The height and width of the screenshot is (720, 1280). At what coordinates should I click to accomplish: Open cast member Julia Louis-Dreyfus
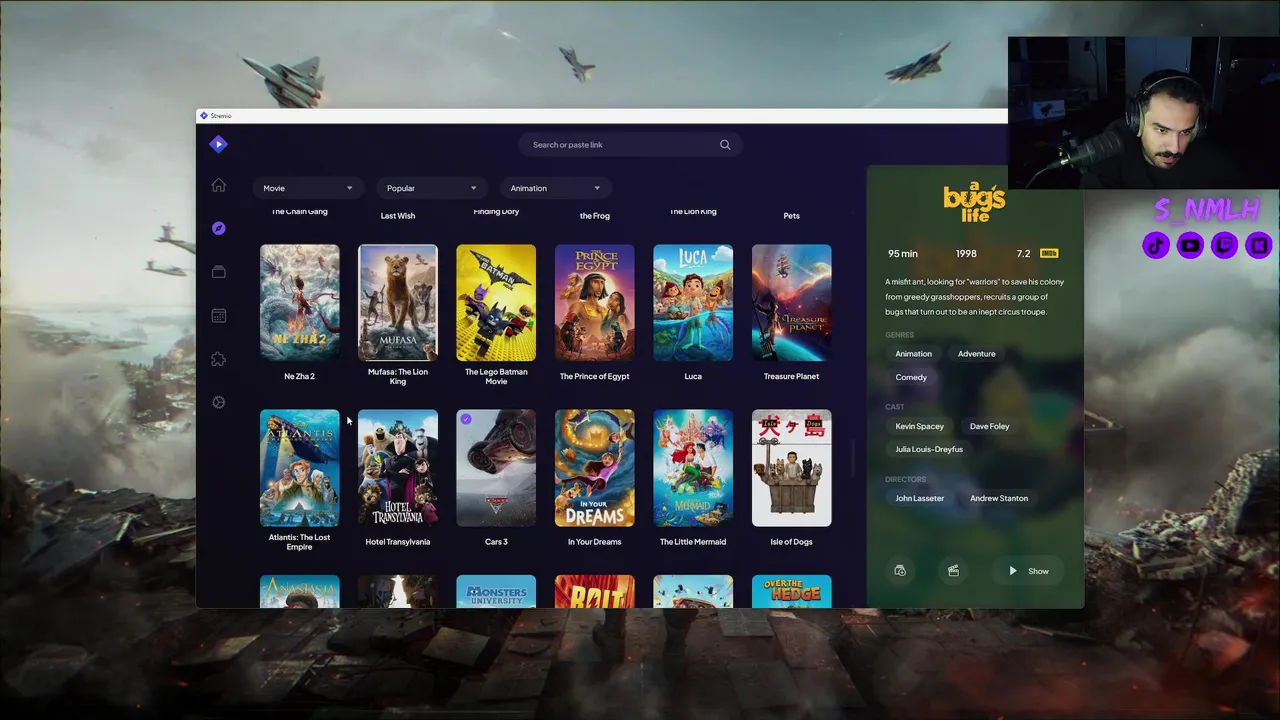click(929, 449)
